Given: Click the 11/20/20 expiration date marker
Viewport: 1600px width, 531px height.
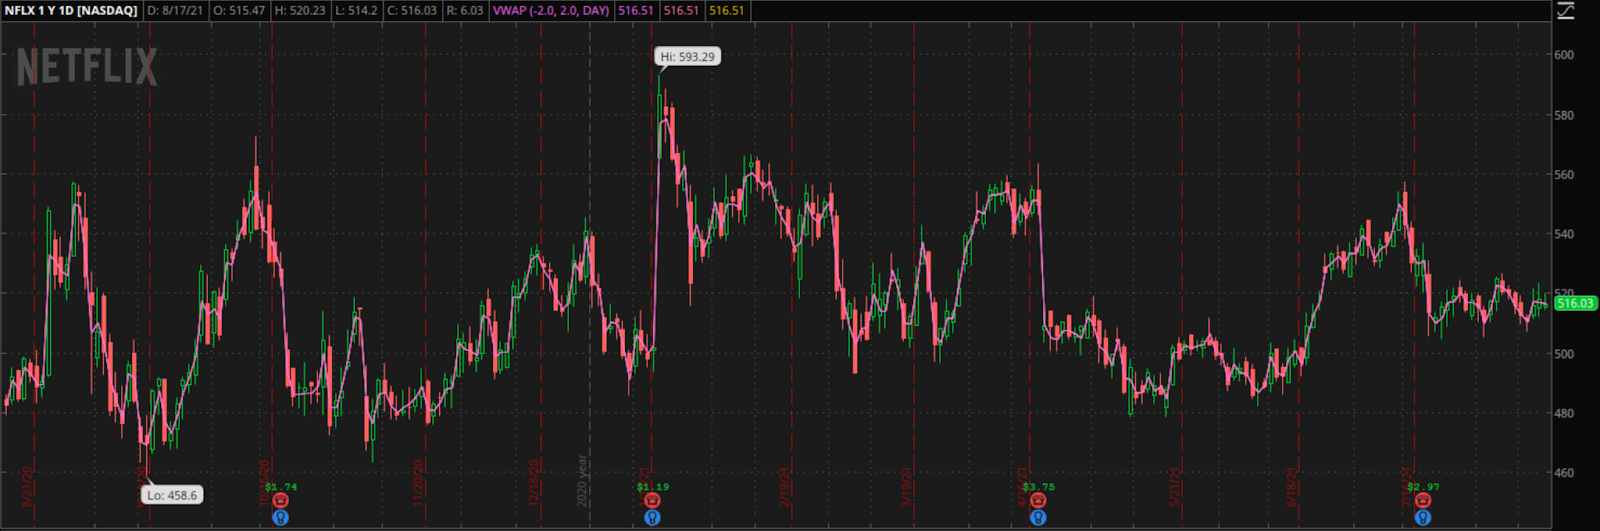Looking at the screenshot, I should [x=419, y=483].
